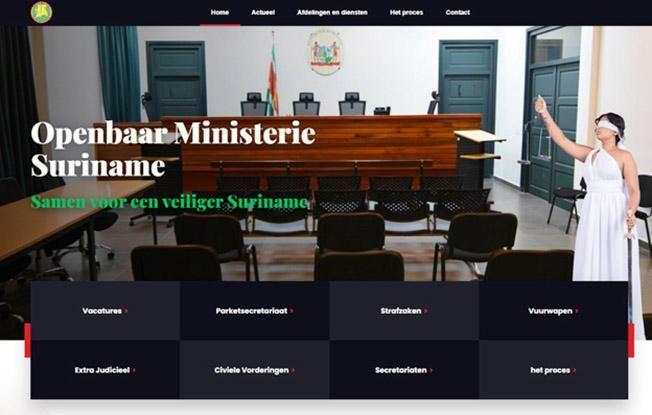Click the Openbaar Ministerie logo

(x=42, y=12)
